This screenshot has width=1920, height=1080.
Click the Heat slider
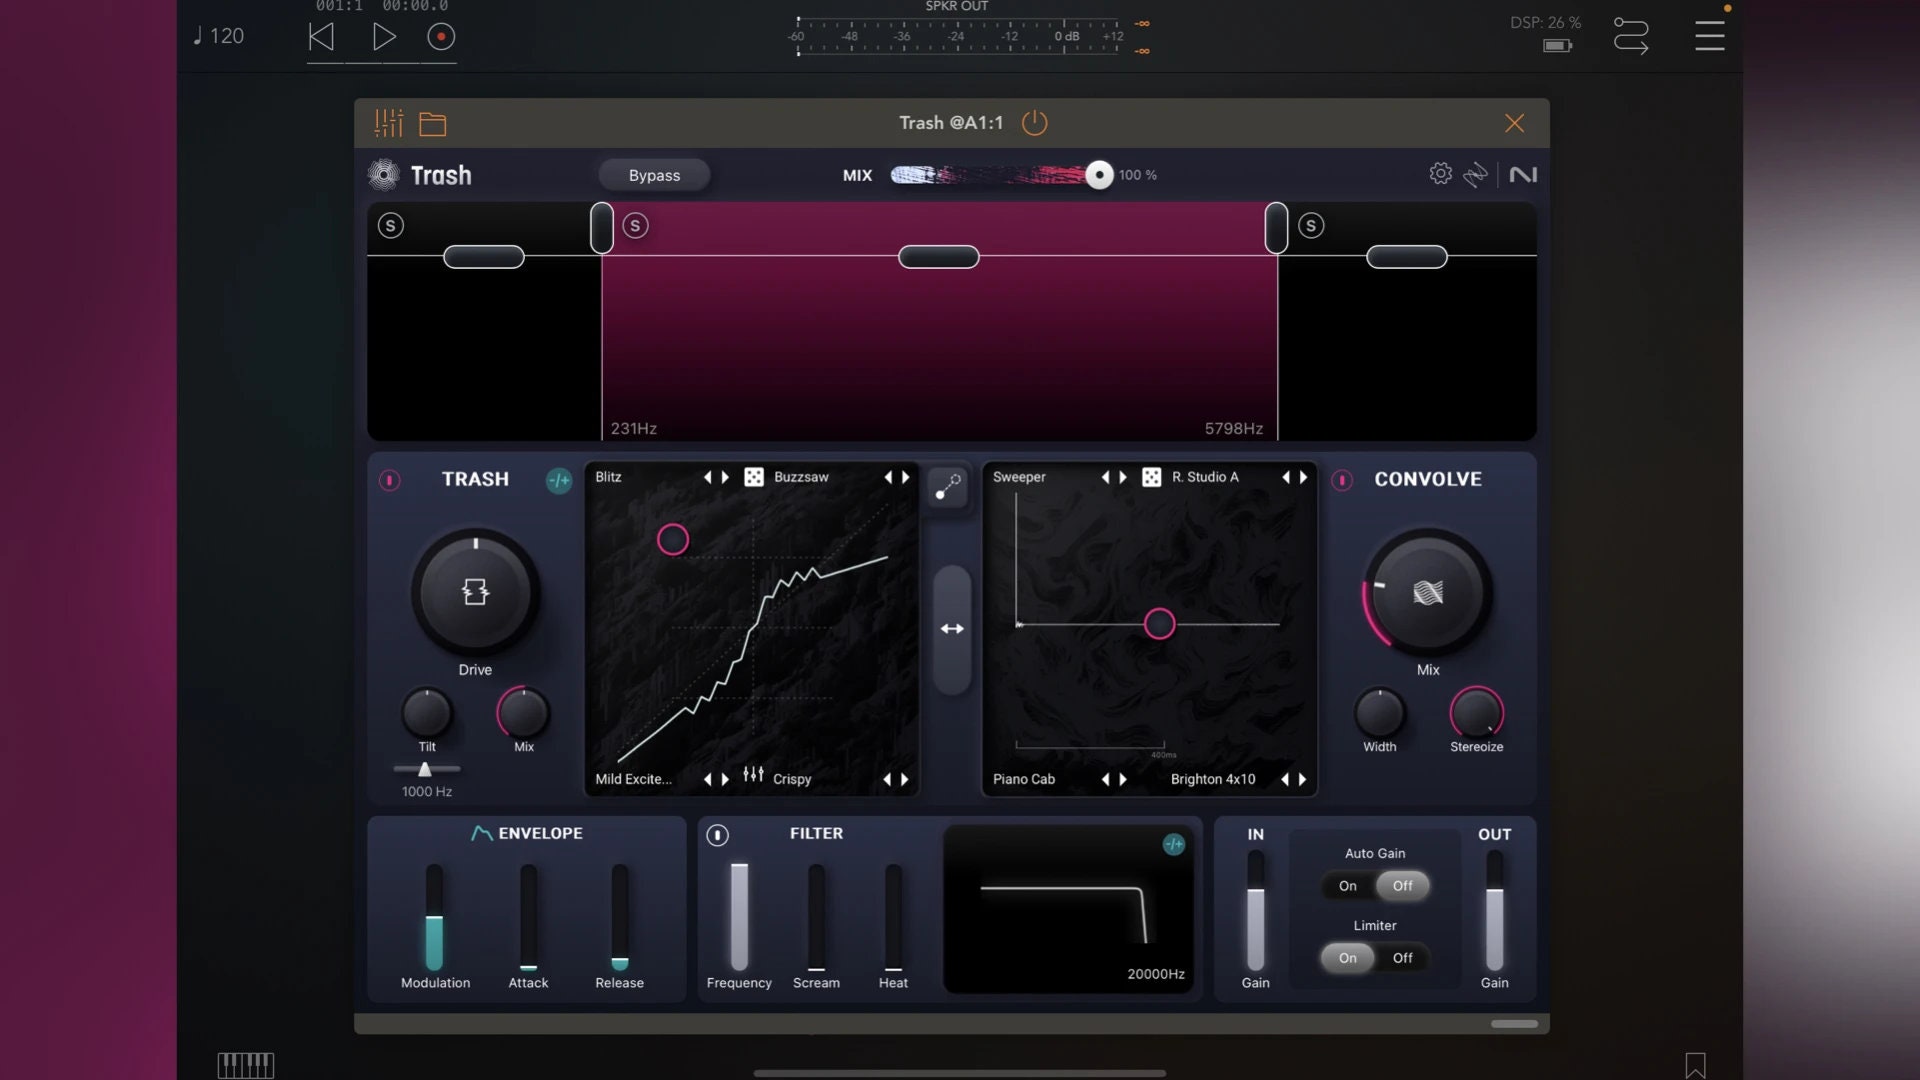(893, 917)
